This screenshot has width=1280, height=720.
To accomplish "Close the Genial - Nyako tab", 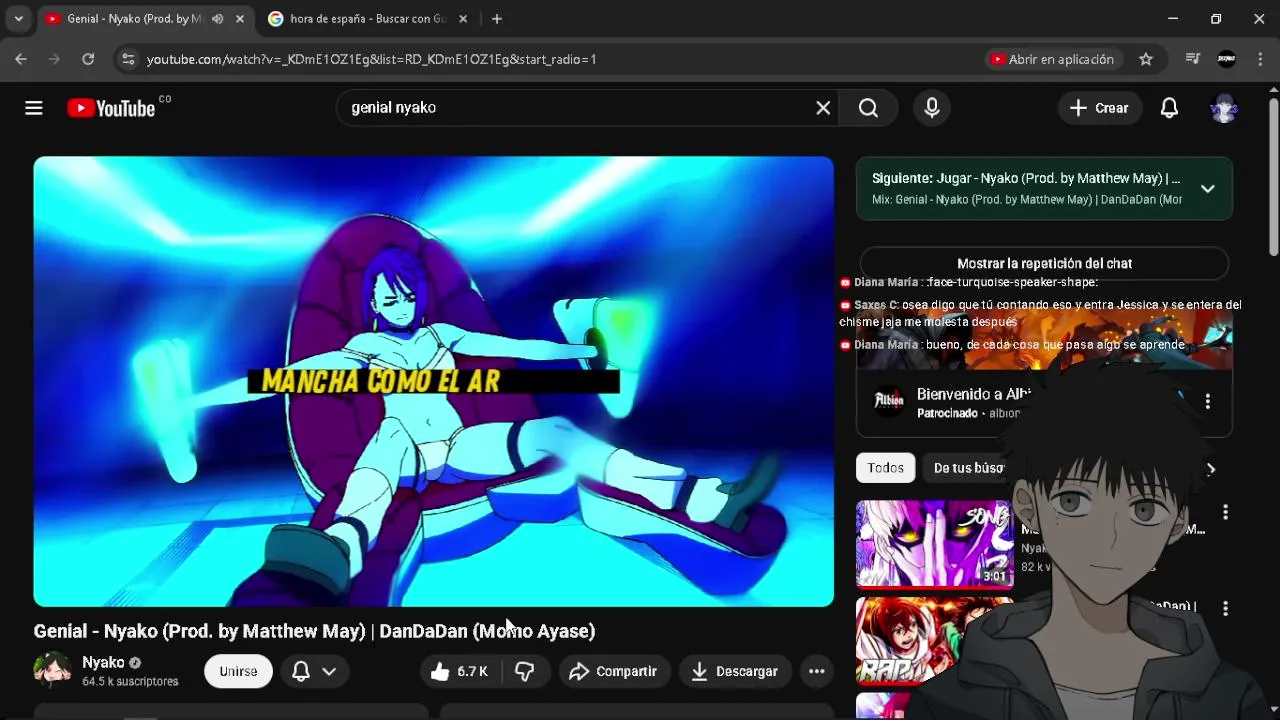I will click(240, 19).
